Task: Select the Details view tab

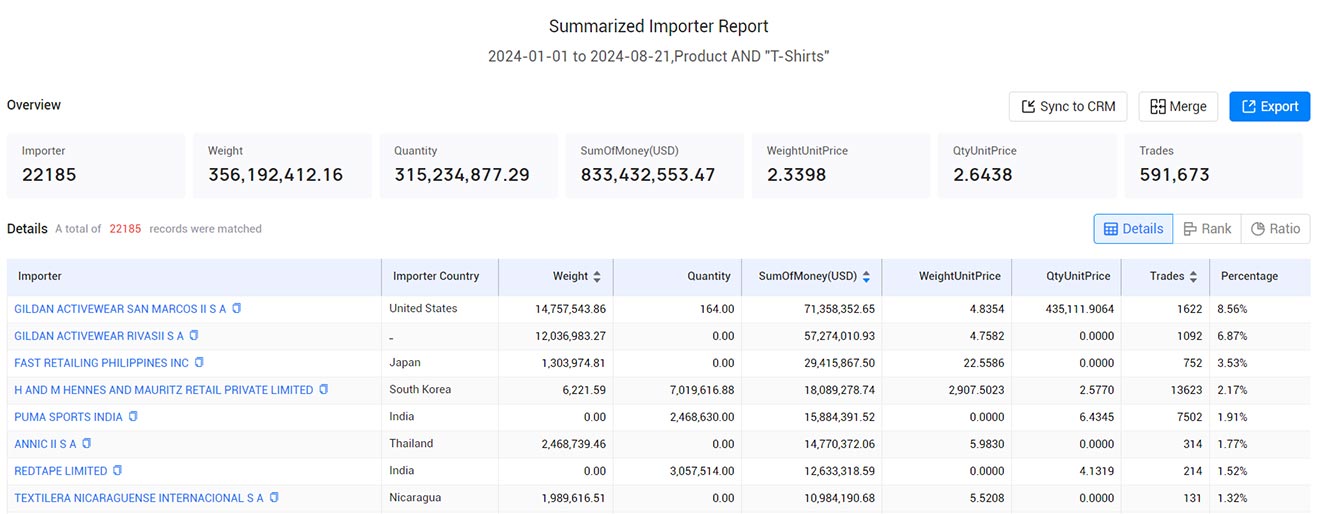Action: [1133, 229]
